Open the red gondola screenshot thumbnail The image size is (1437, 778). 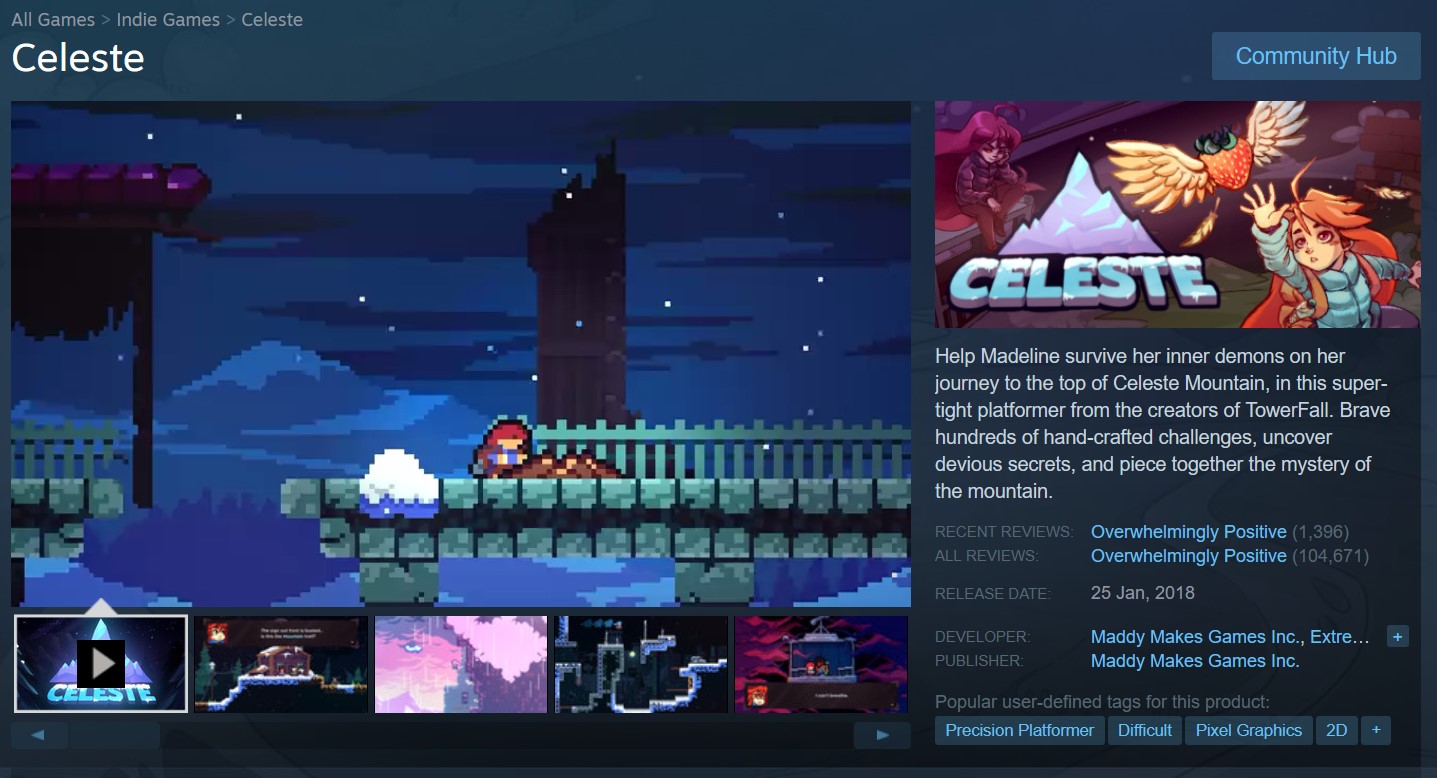821,664
